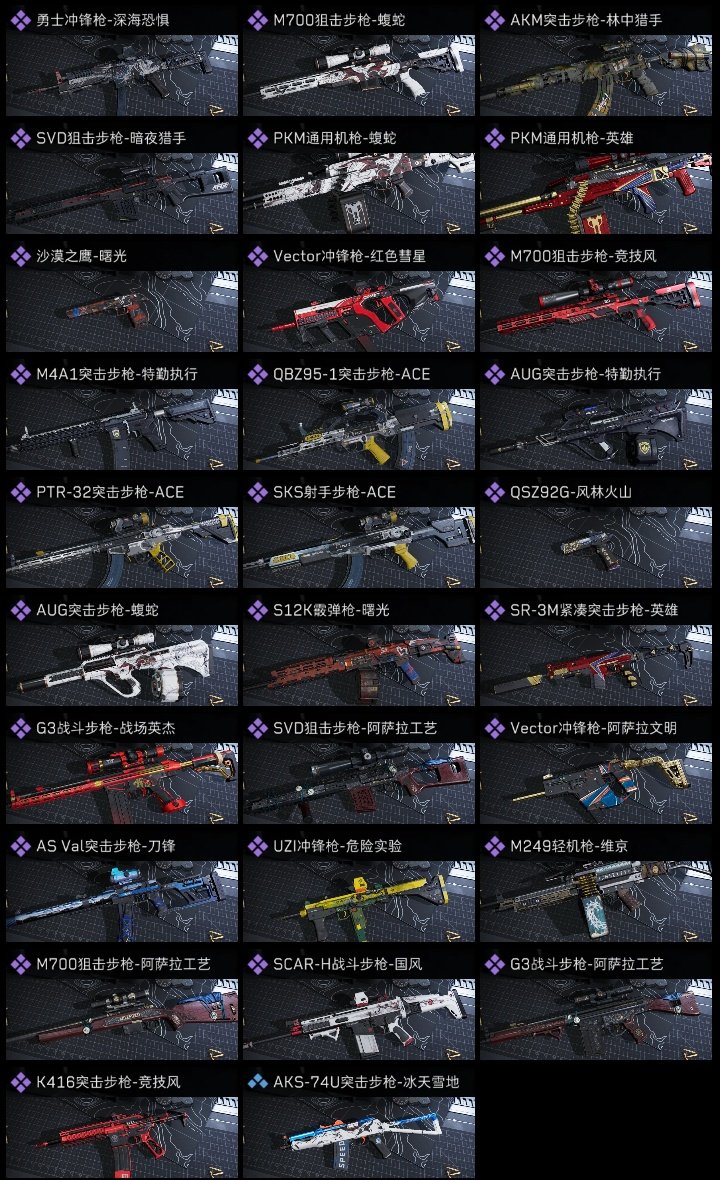Select the AS Val突击步枪-刀锋 skin image
Image resolution: width=720 pixels, height=1180 pixels.
tap(122, 901)
